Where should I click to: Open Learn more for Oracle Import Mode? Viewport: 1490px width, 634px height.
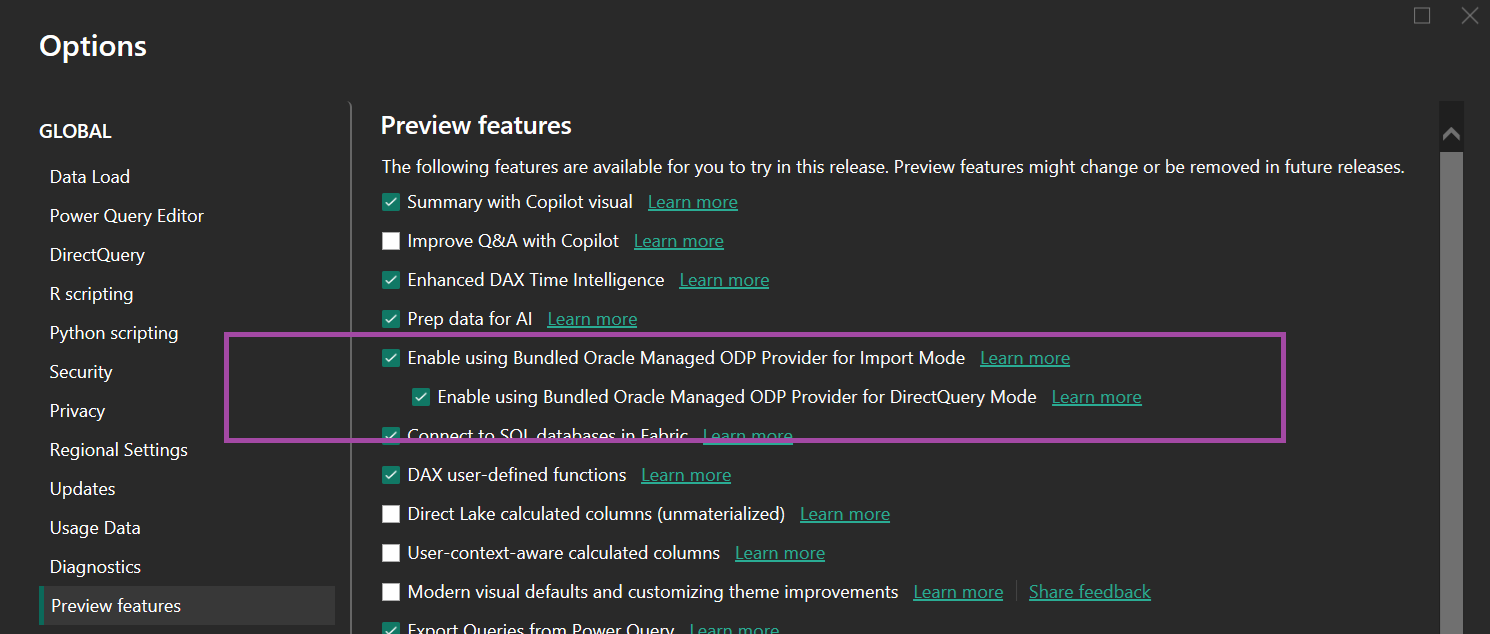1025,358
